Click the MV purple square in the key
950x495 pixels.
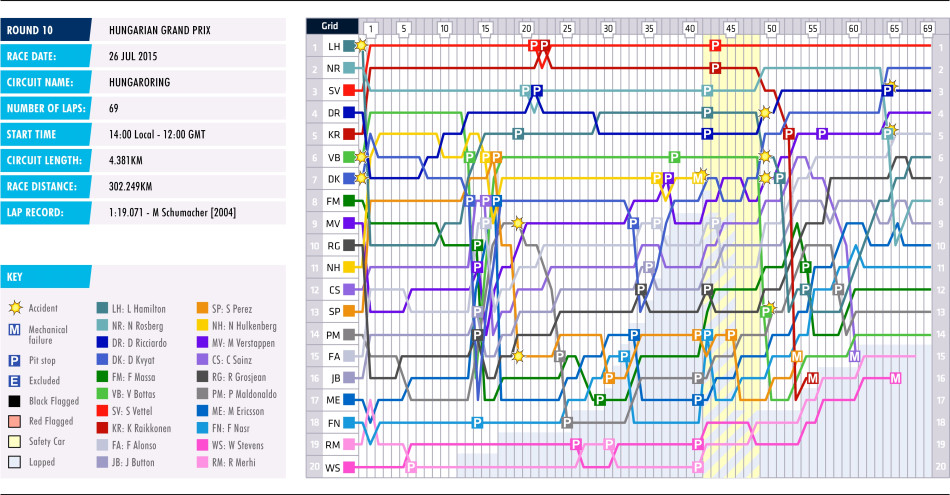[x=202, y=342]
